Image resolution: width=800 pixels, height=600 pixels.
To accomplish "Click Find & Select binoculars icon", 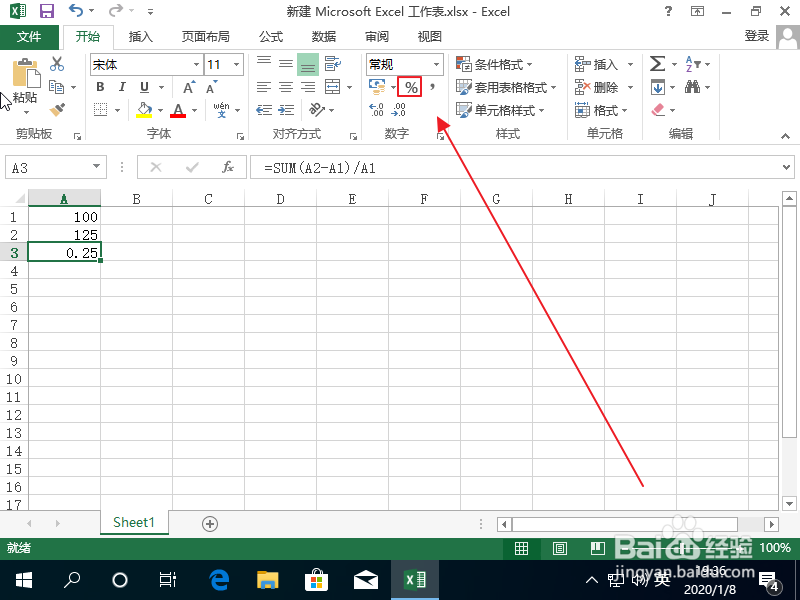I will point(692,87).
